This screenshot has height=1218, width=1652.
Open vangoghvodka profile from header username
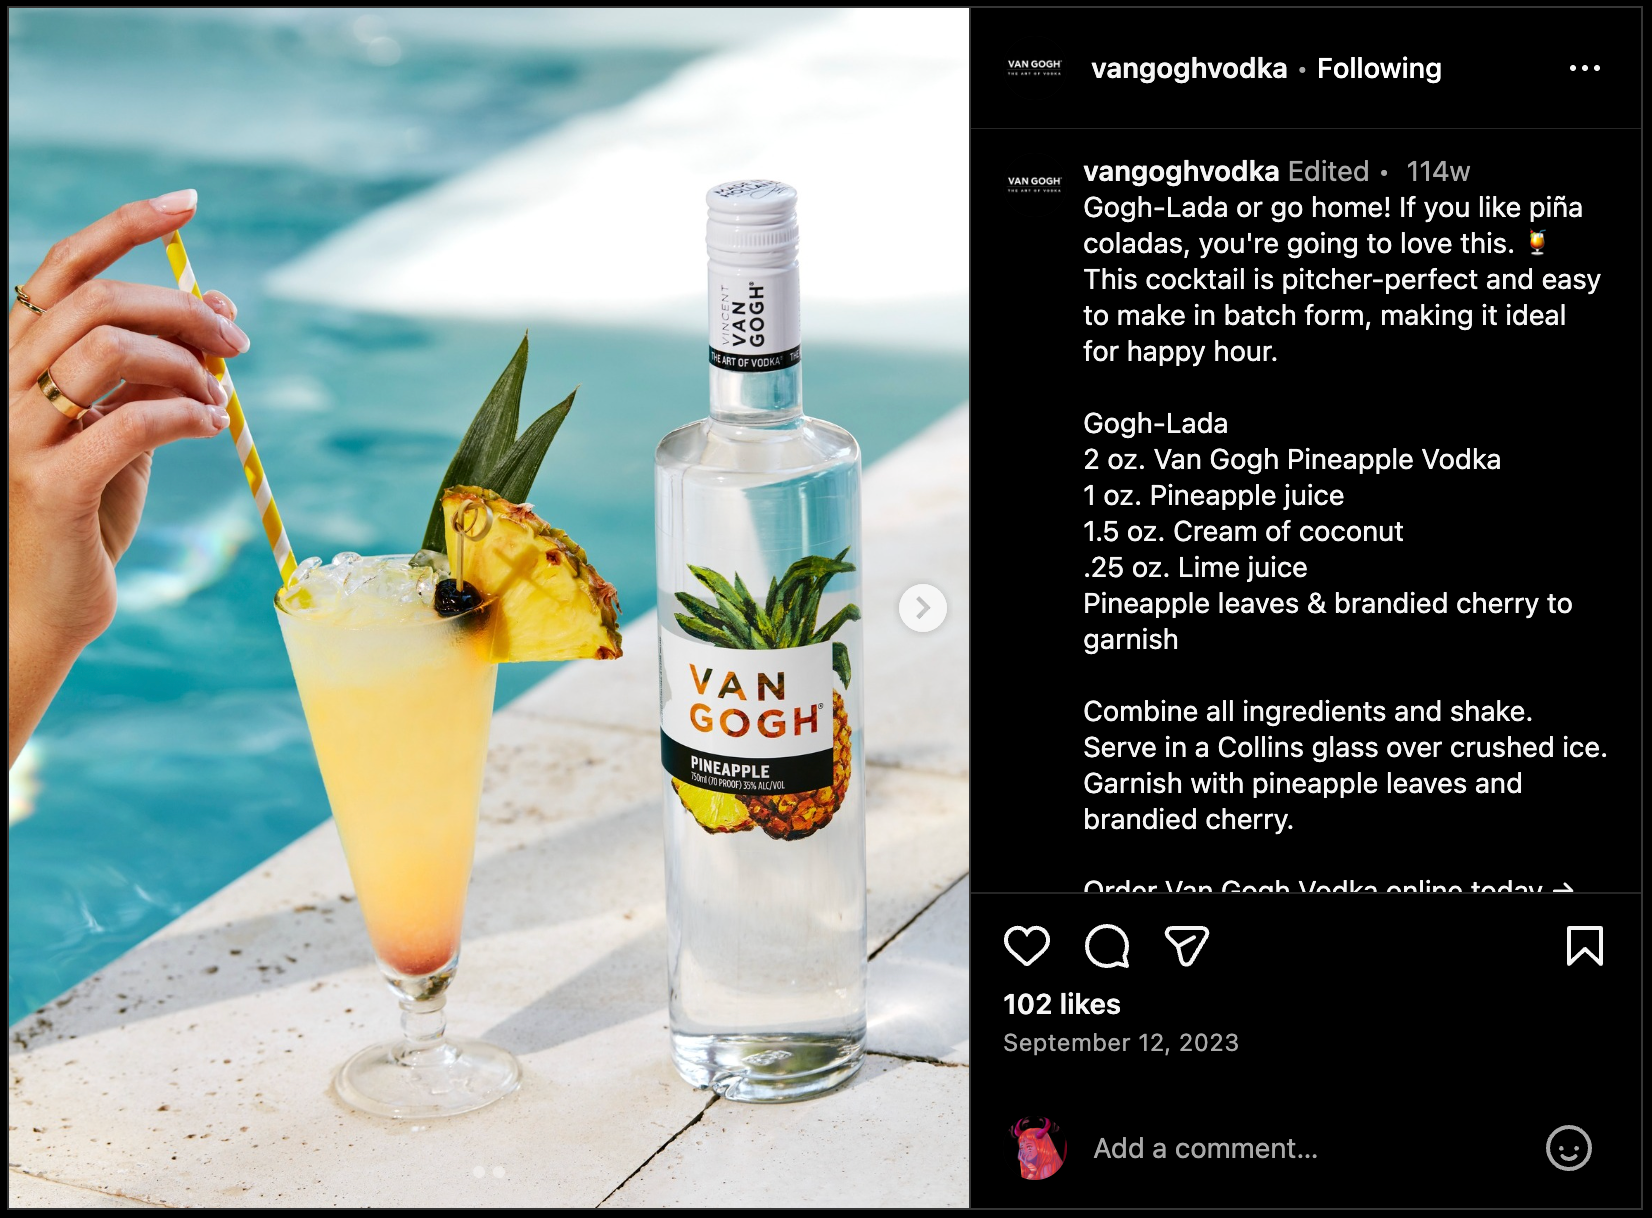coord(1189,68)
